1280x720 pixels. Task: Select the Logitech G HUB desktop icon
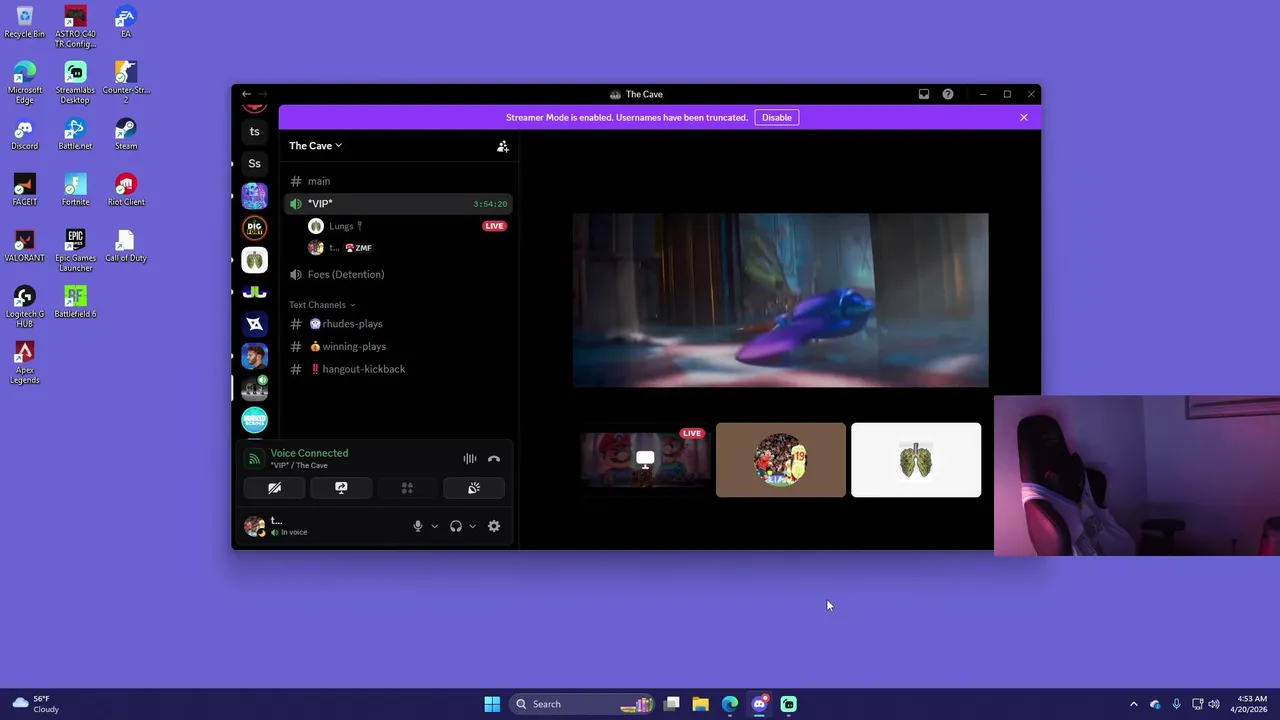[24, 306]
